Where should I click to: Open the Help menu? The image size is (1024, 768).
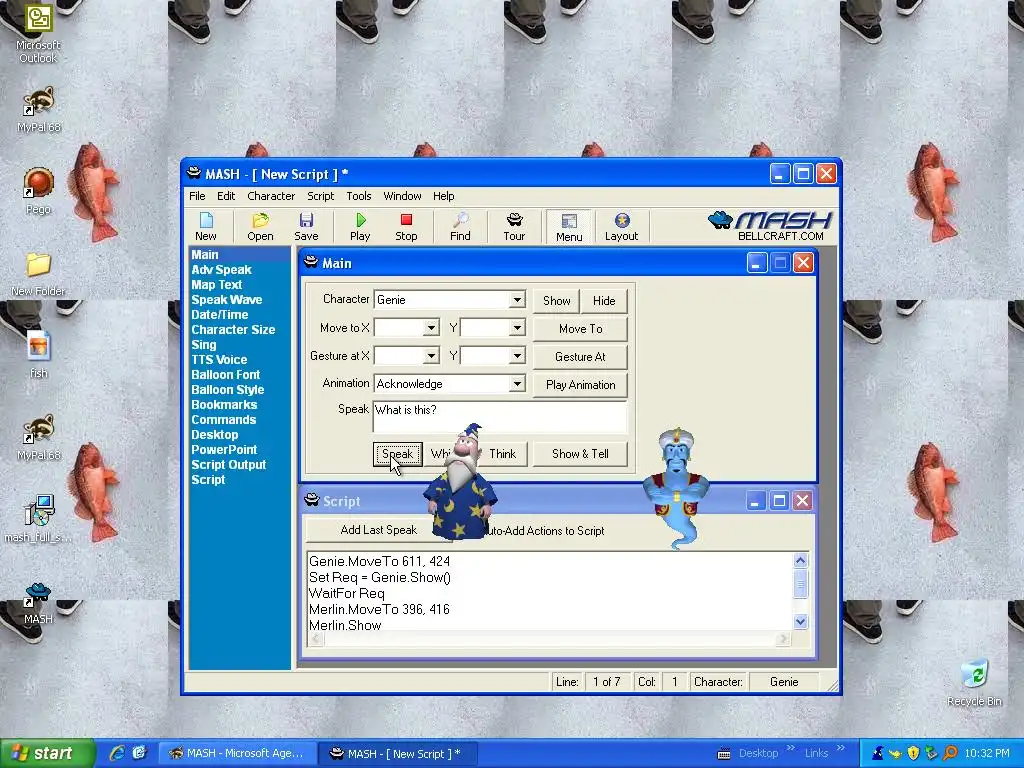point(443,196)
